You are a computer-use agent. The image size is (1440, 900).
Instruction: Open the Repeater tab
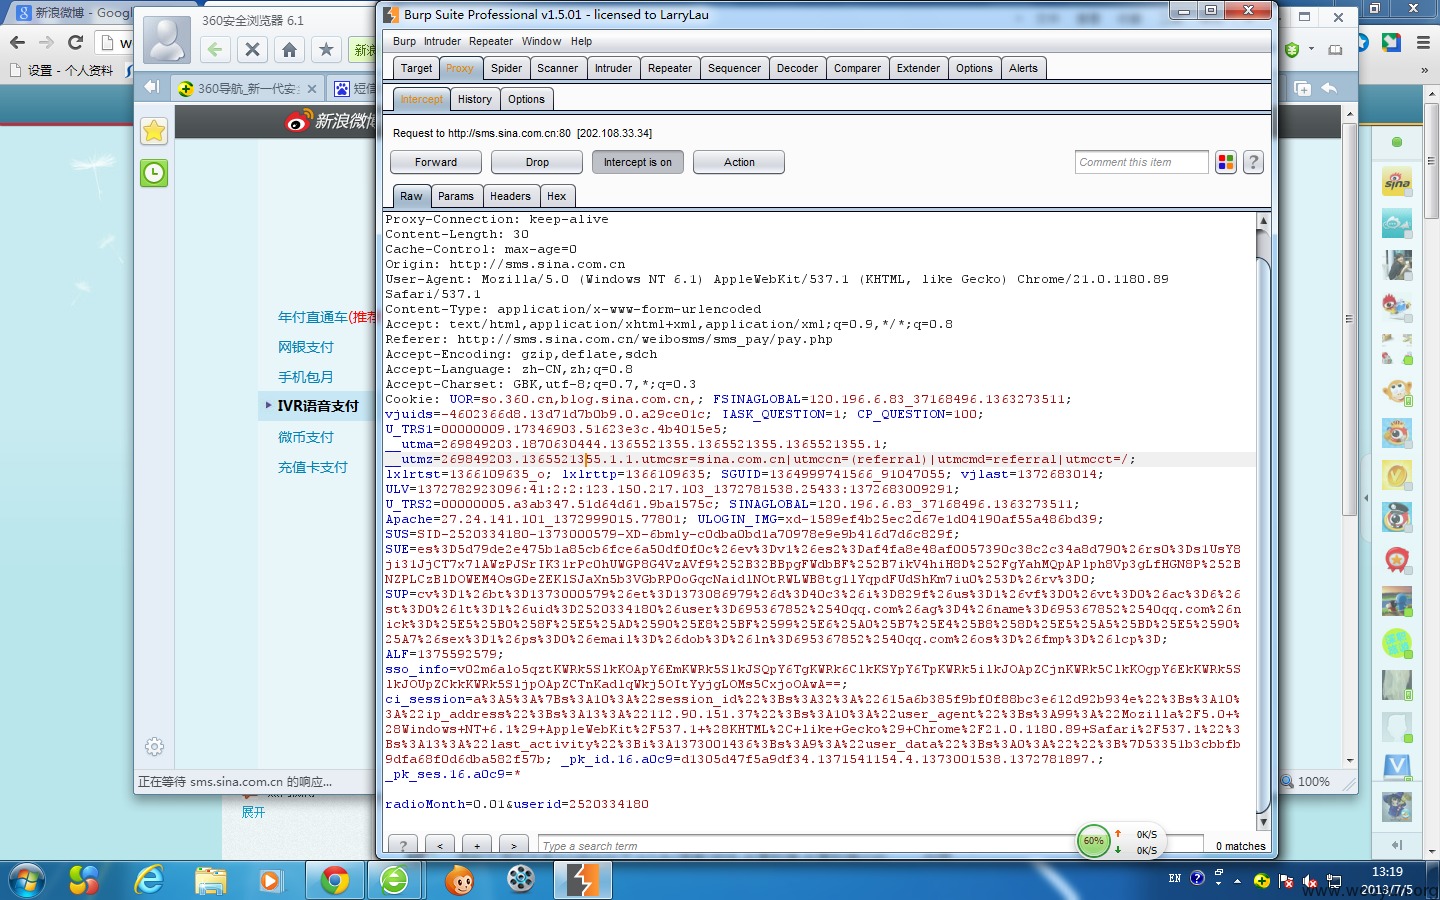pyautogui.click(x=670, y=68)
